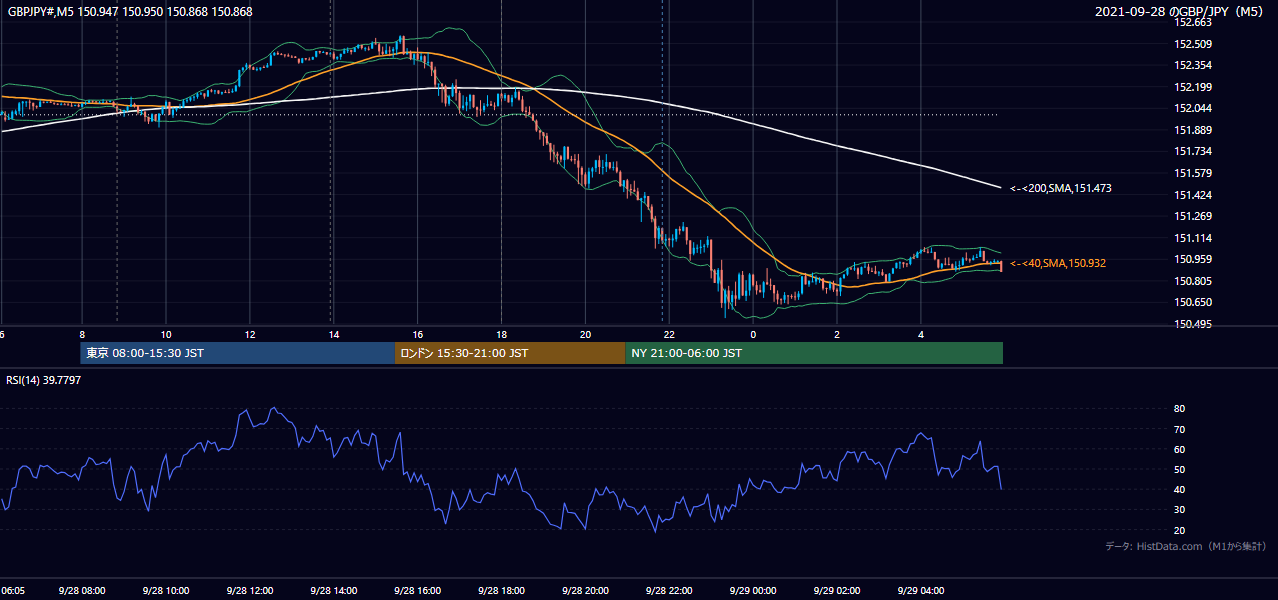Click RSI axis level 20
This screenshot has width=1278, height=600.
point(1180,530)
